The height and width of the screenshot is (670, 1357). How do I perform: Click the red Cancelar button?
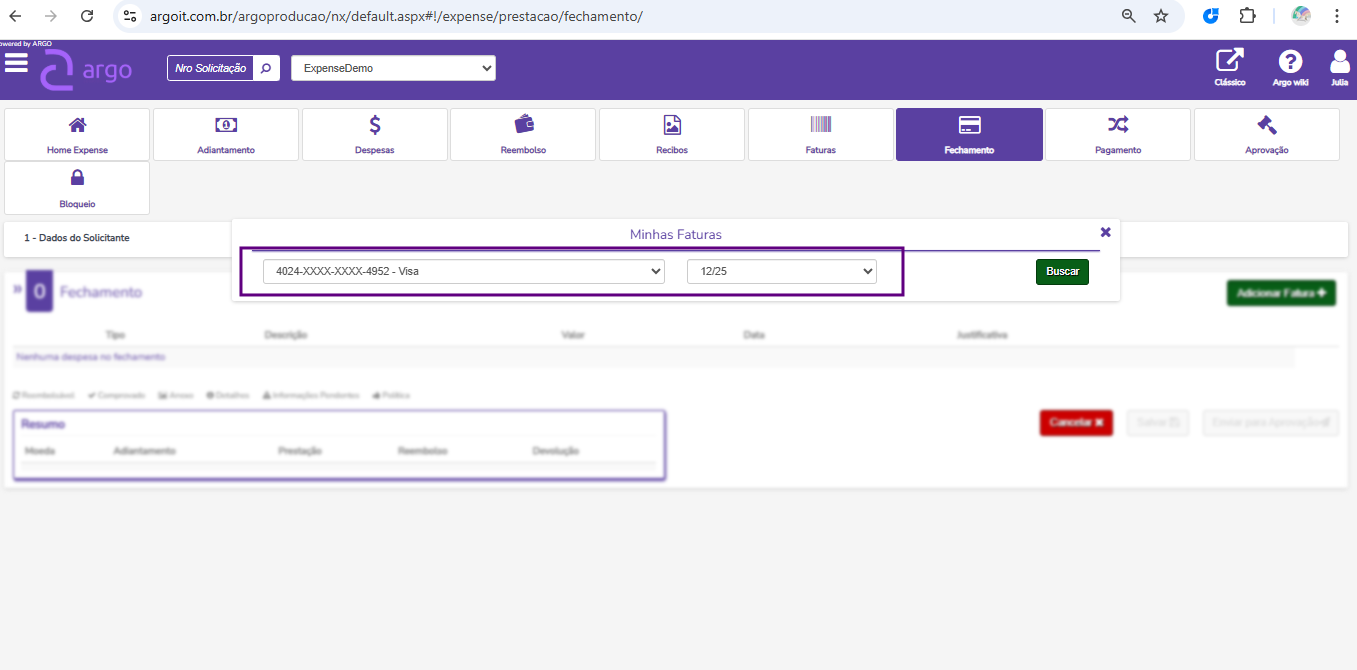tap(1075, 423)
